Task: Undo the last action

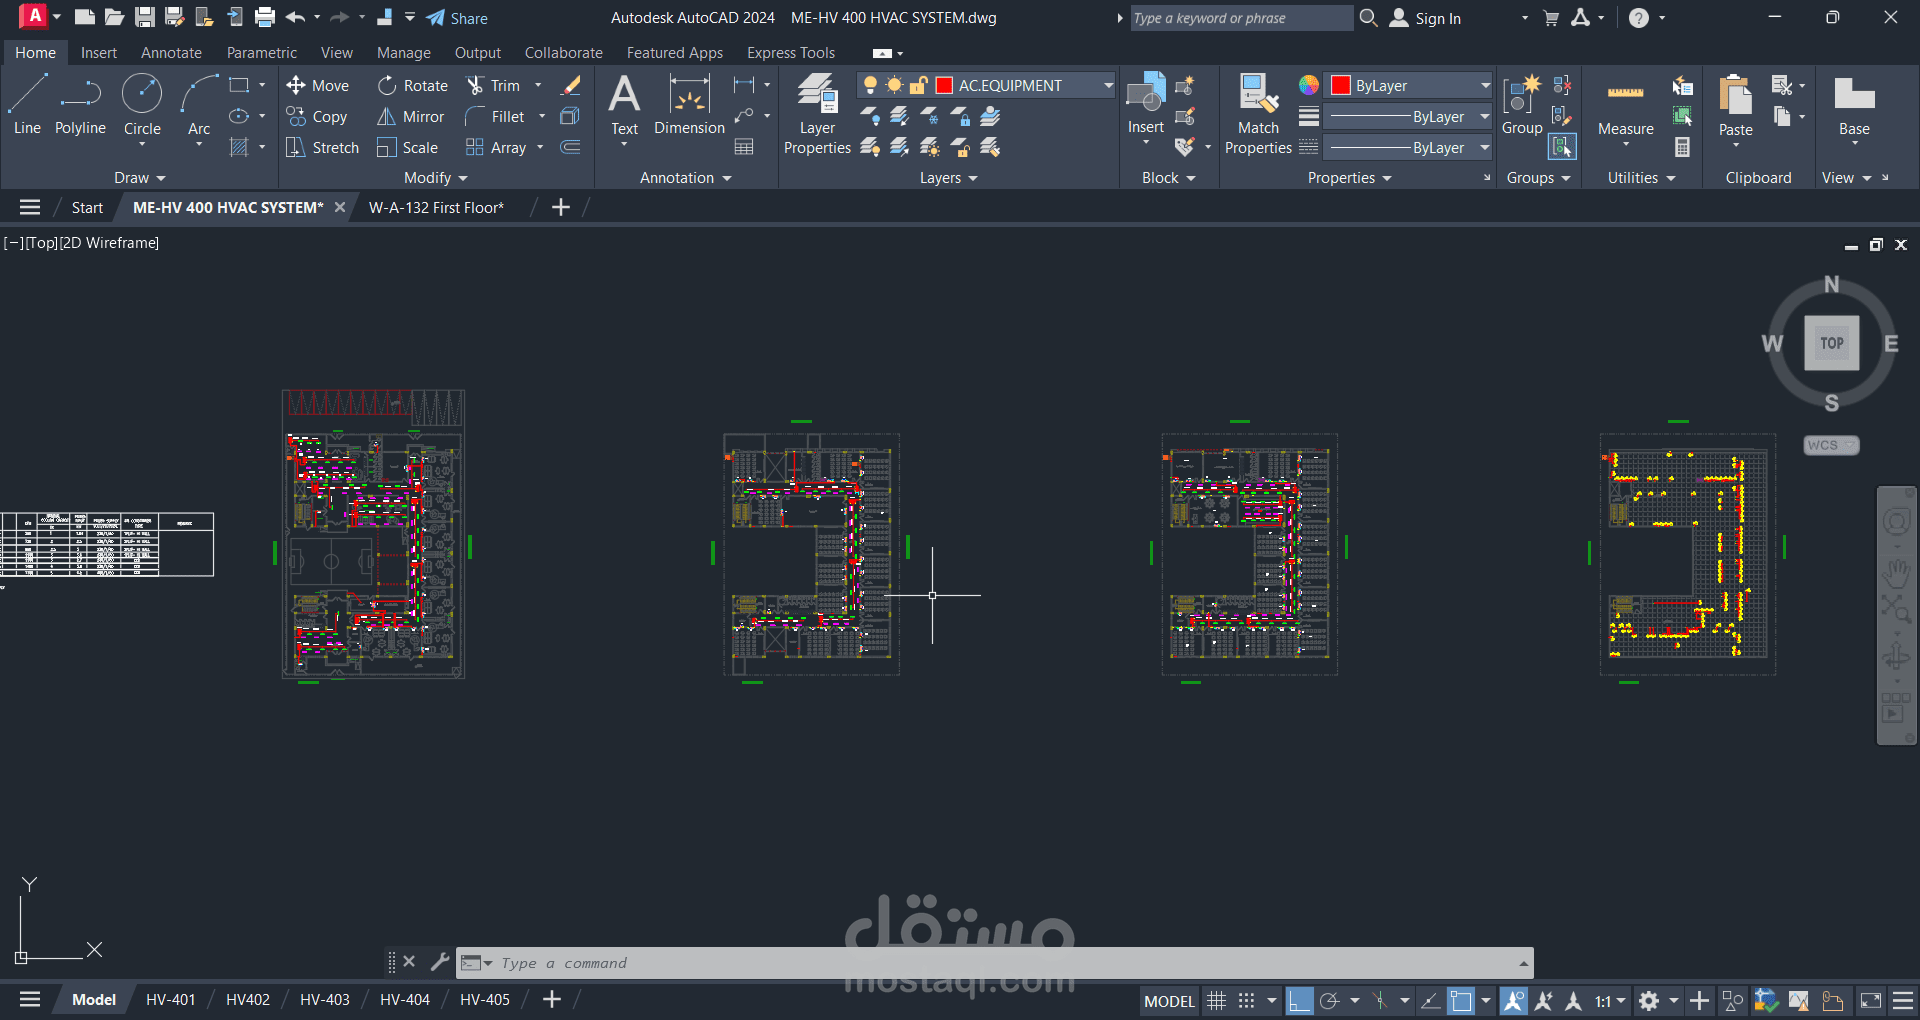Action: point(295,17)
